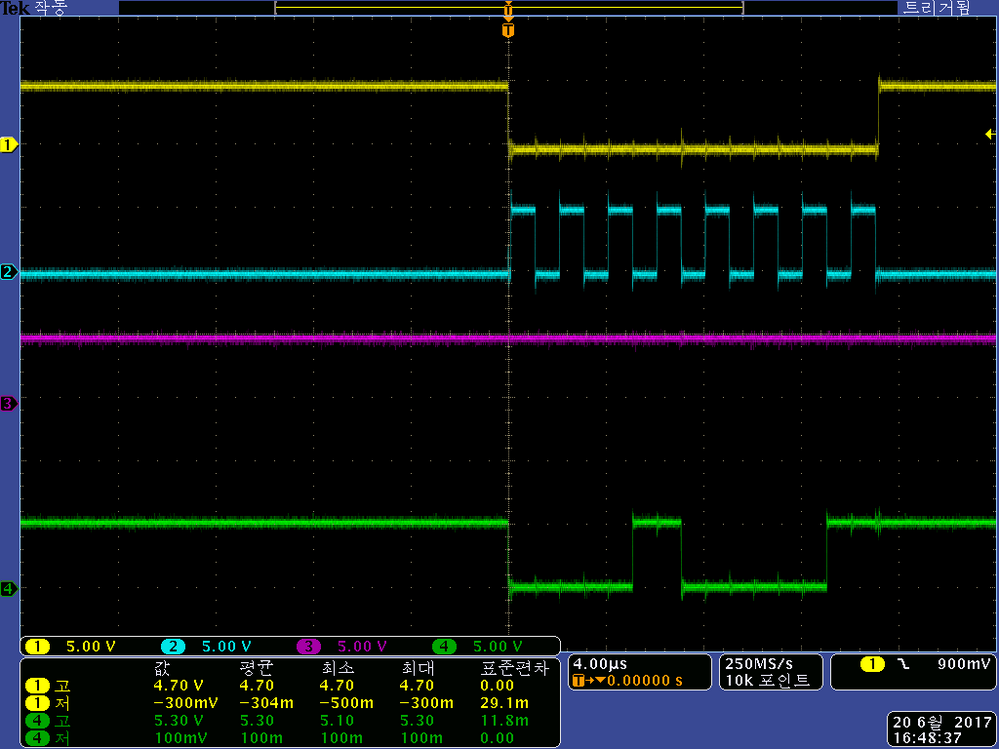Click the 100mV measurement value
This screenshot has width=999, height=749.
179,738
